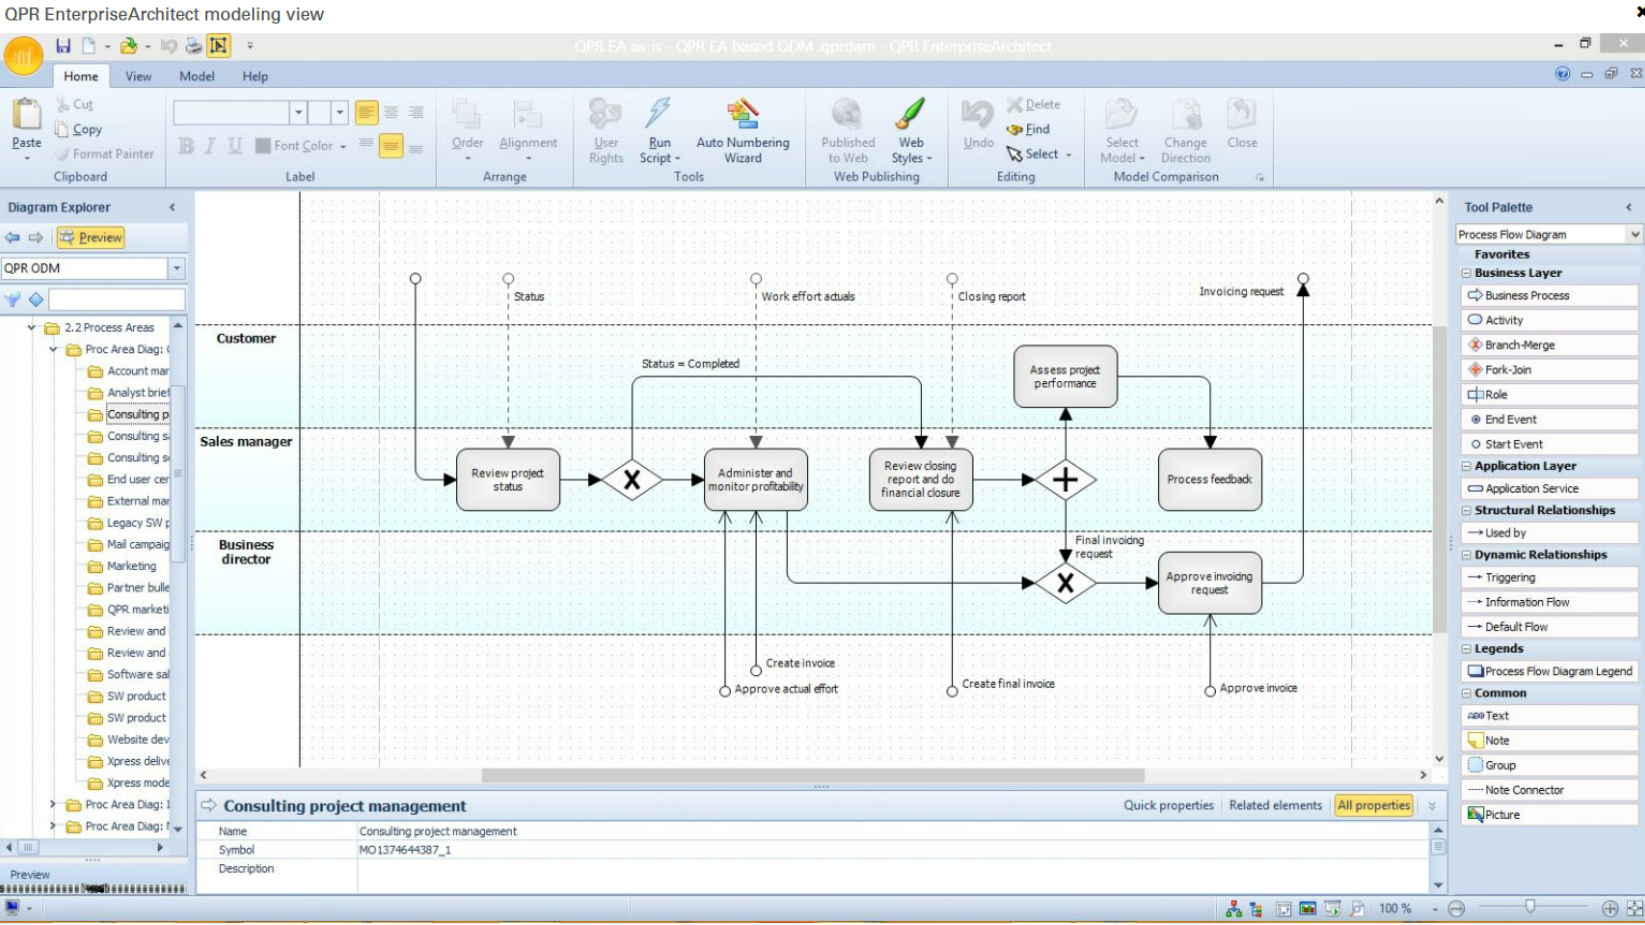The height and width of the screenshot is (925, 1645).
Task: Click the zoom in plus button
Action: (x=1609, y=908)
